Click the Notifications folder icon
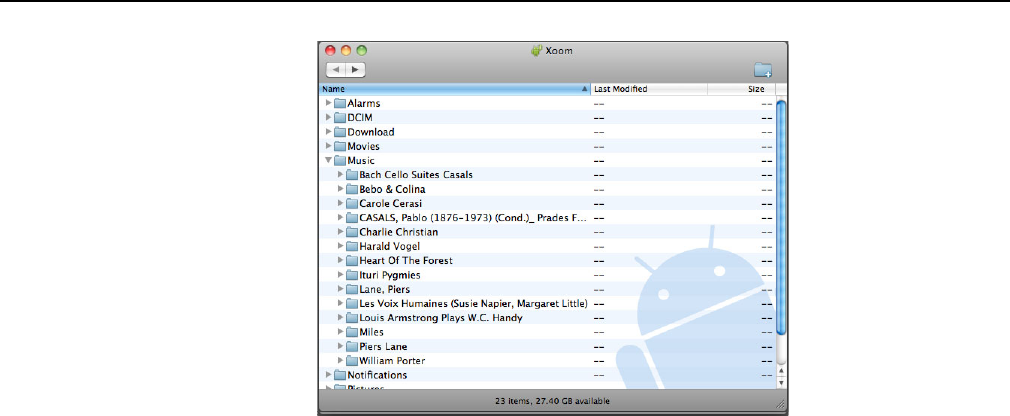Image resolution: width=1010 pixels, height=416 pixels. [x=340, y=375]
